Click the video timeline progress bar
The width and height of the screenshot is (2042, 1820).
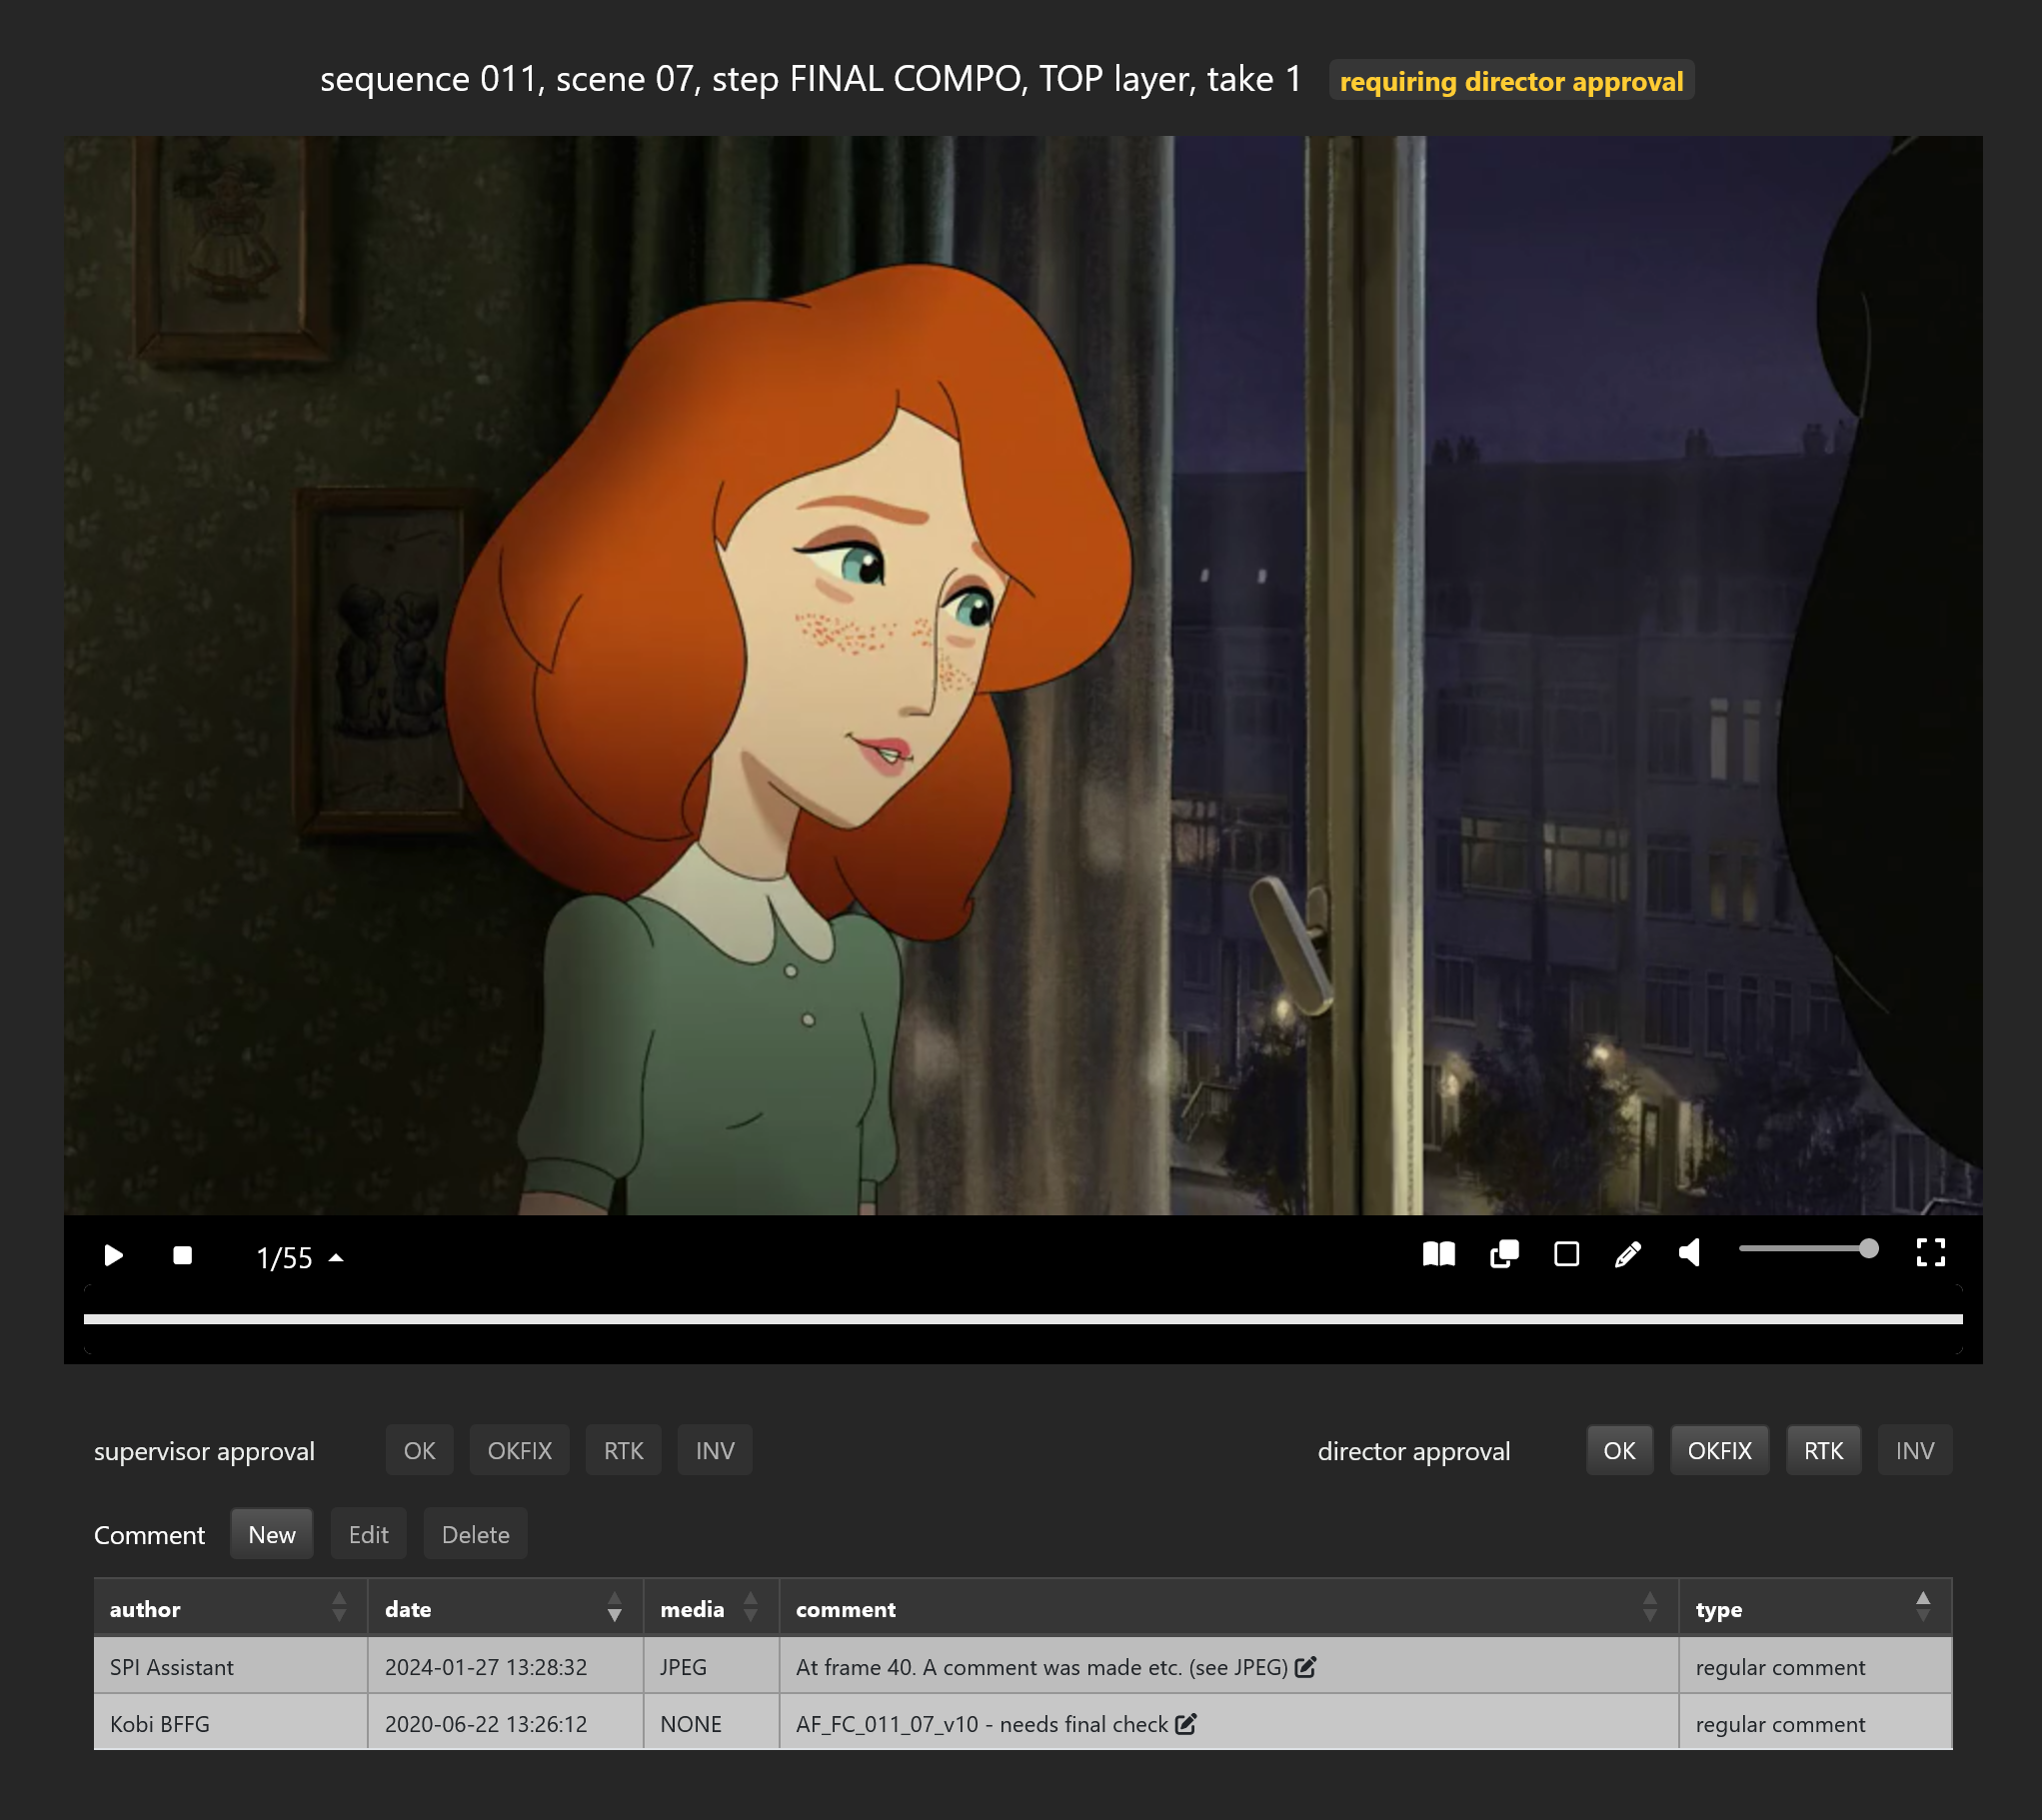(1022, 1319)
